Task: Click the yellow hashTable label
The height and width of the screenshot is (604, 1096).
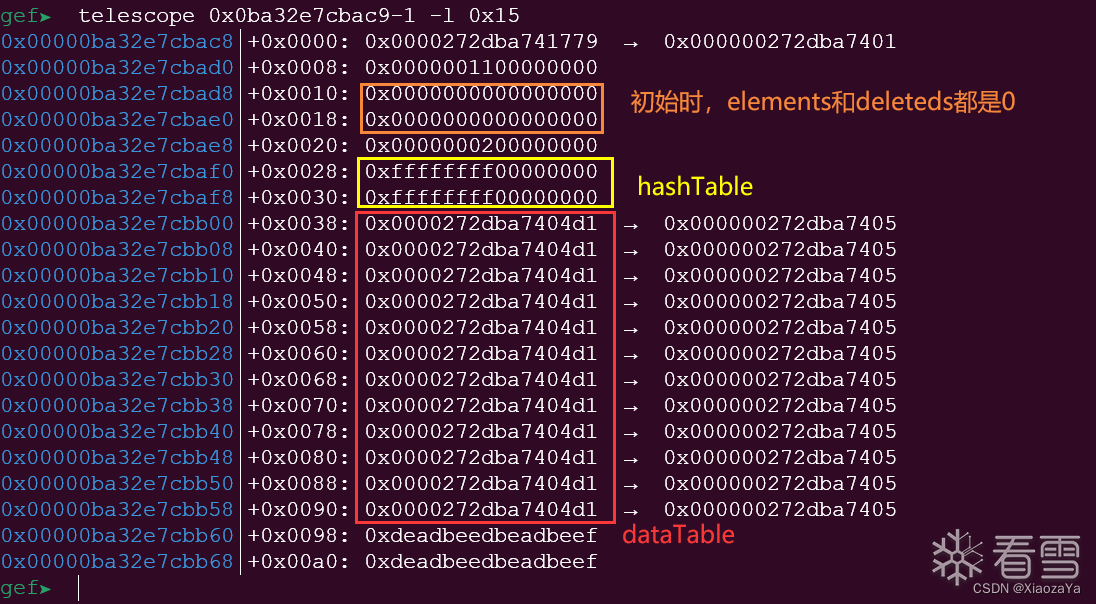Action: point(694,187)
